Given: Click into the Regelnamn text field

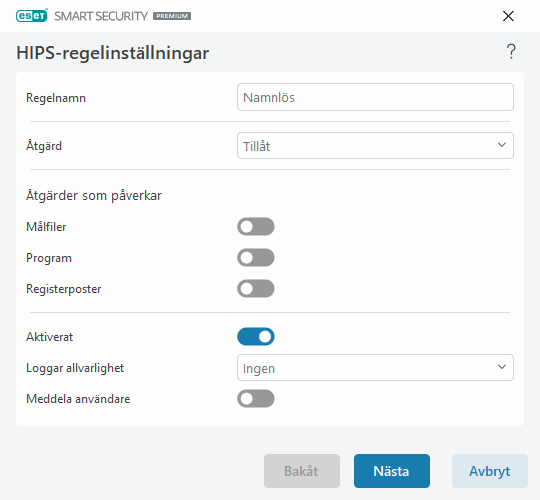Looking at the screenshot, I should tap(375, 97).
